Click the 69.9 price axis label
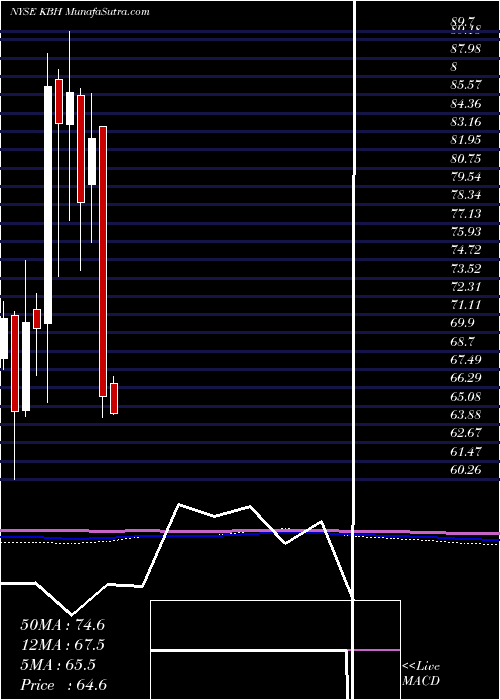500x700 pixels. coord(462,323)
